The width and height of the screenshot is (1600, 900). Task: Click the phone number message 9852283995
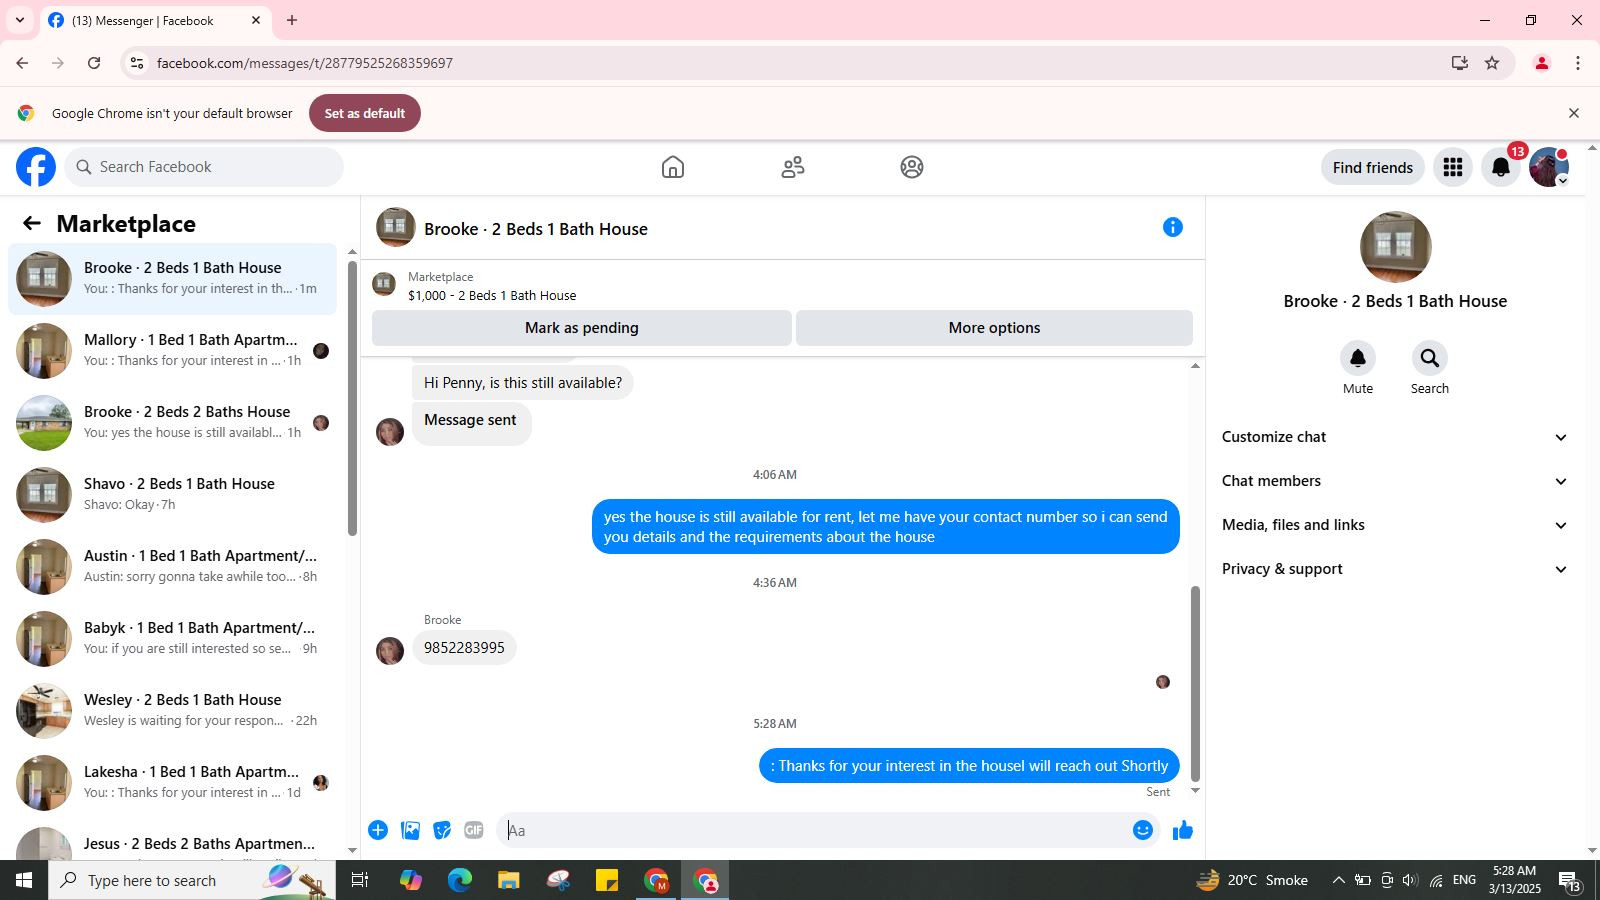coord(464,648)
